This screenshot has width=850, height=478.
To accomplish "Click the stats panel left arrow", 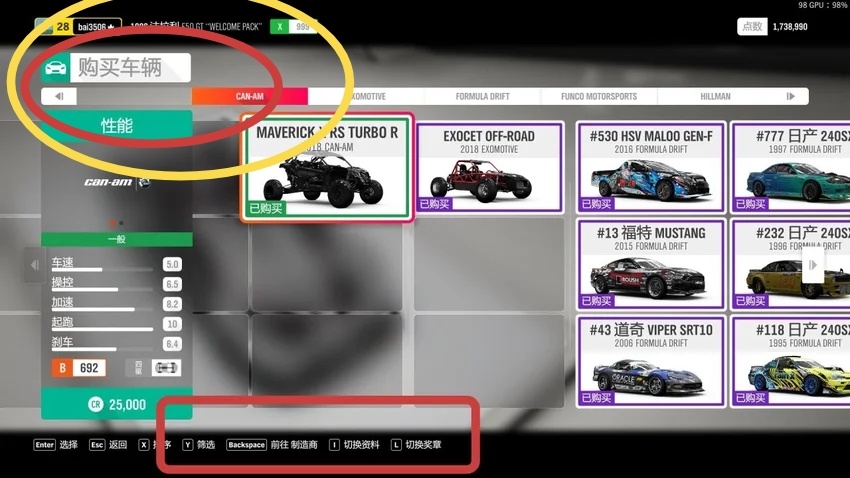I will pyautogui.click(x=35, y=265).
